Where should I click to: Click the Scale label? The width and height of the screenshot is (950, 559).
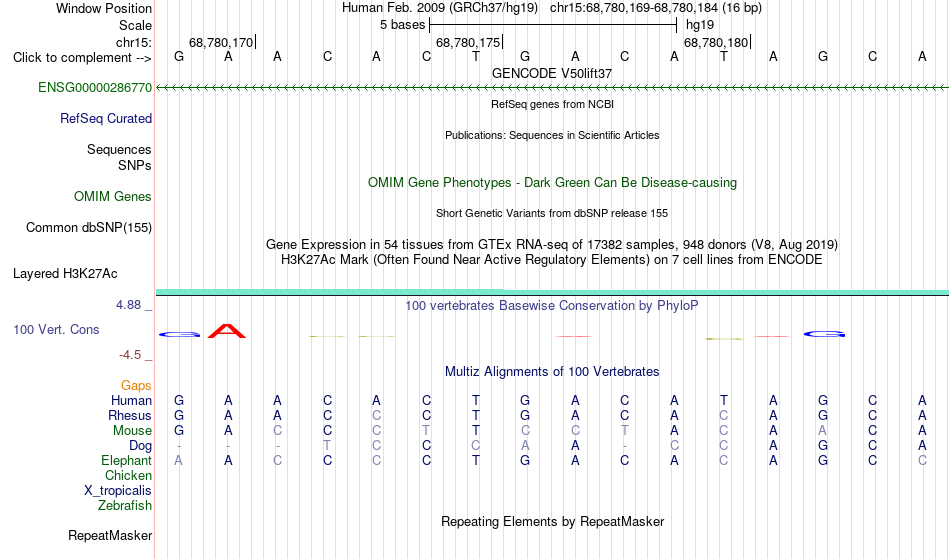tap(136, 25)
